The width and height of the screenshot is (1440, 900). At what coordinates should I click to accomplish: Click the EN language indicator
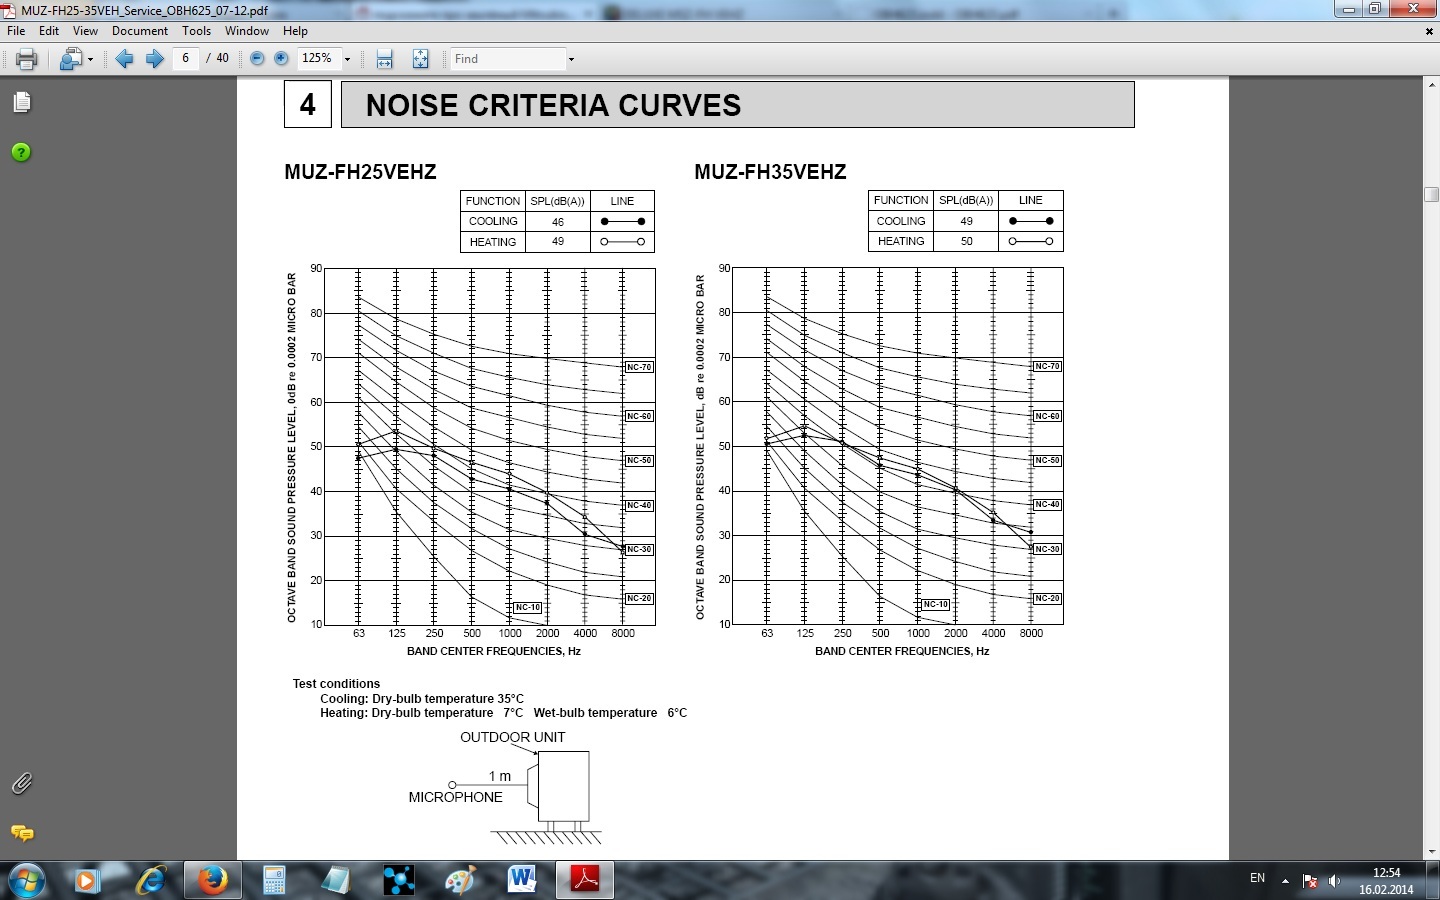coord(1257,878)
